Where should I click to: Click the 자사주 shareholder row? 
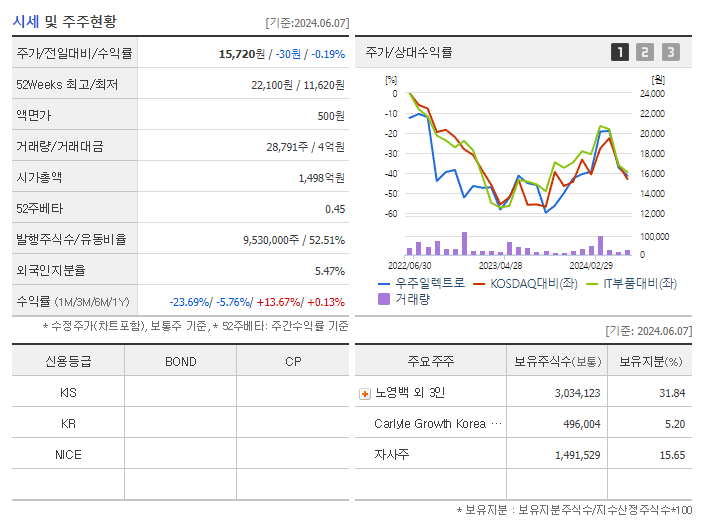(x=523, y=455)
